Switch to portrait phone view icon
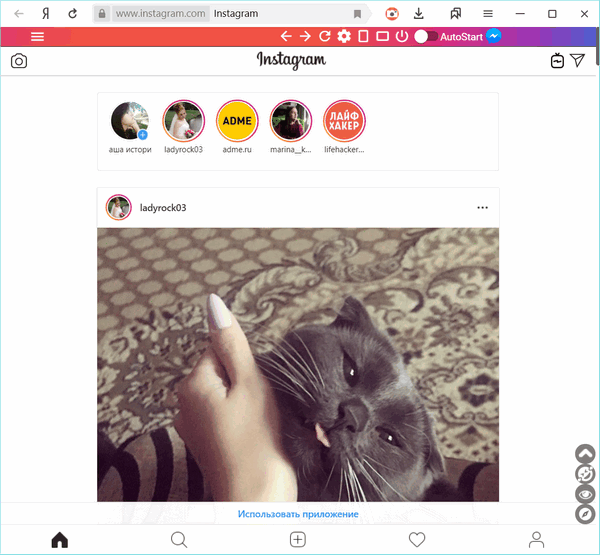The height and width of the screenshot is (555, 600). click(363, 36)
